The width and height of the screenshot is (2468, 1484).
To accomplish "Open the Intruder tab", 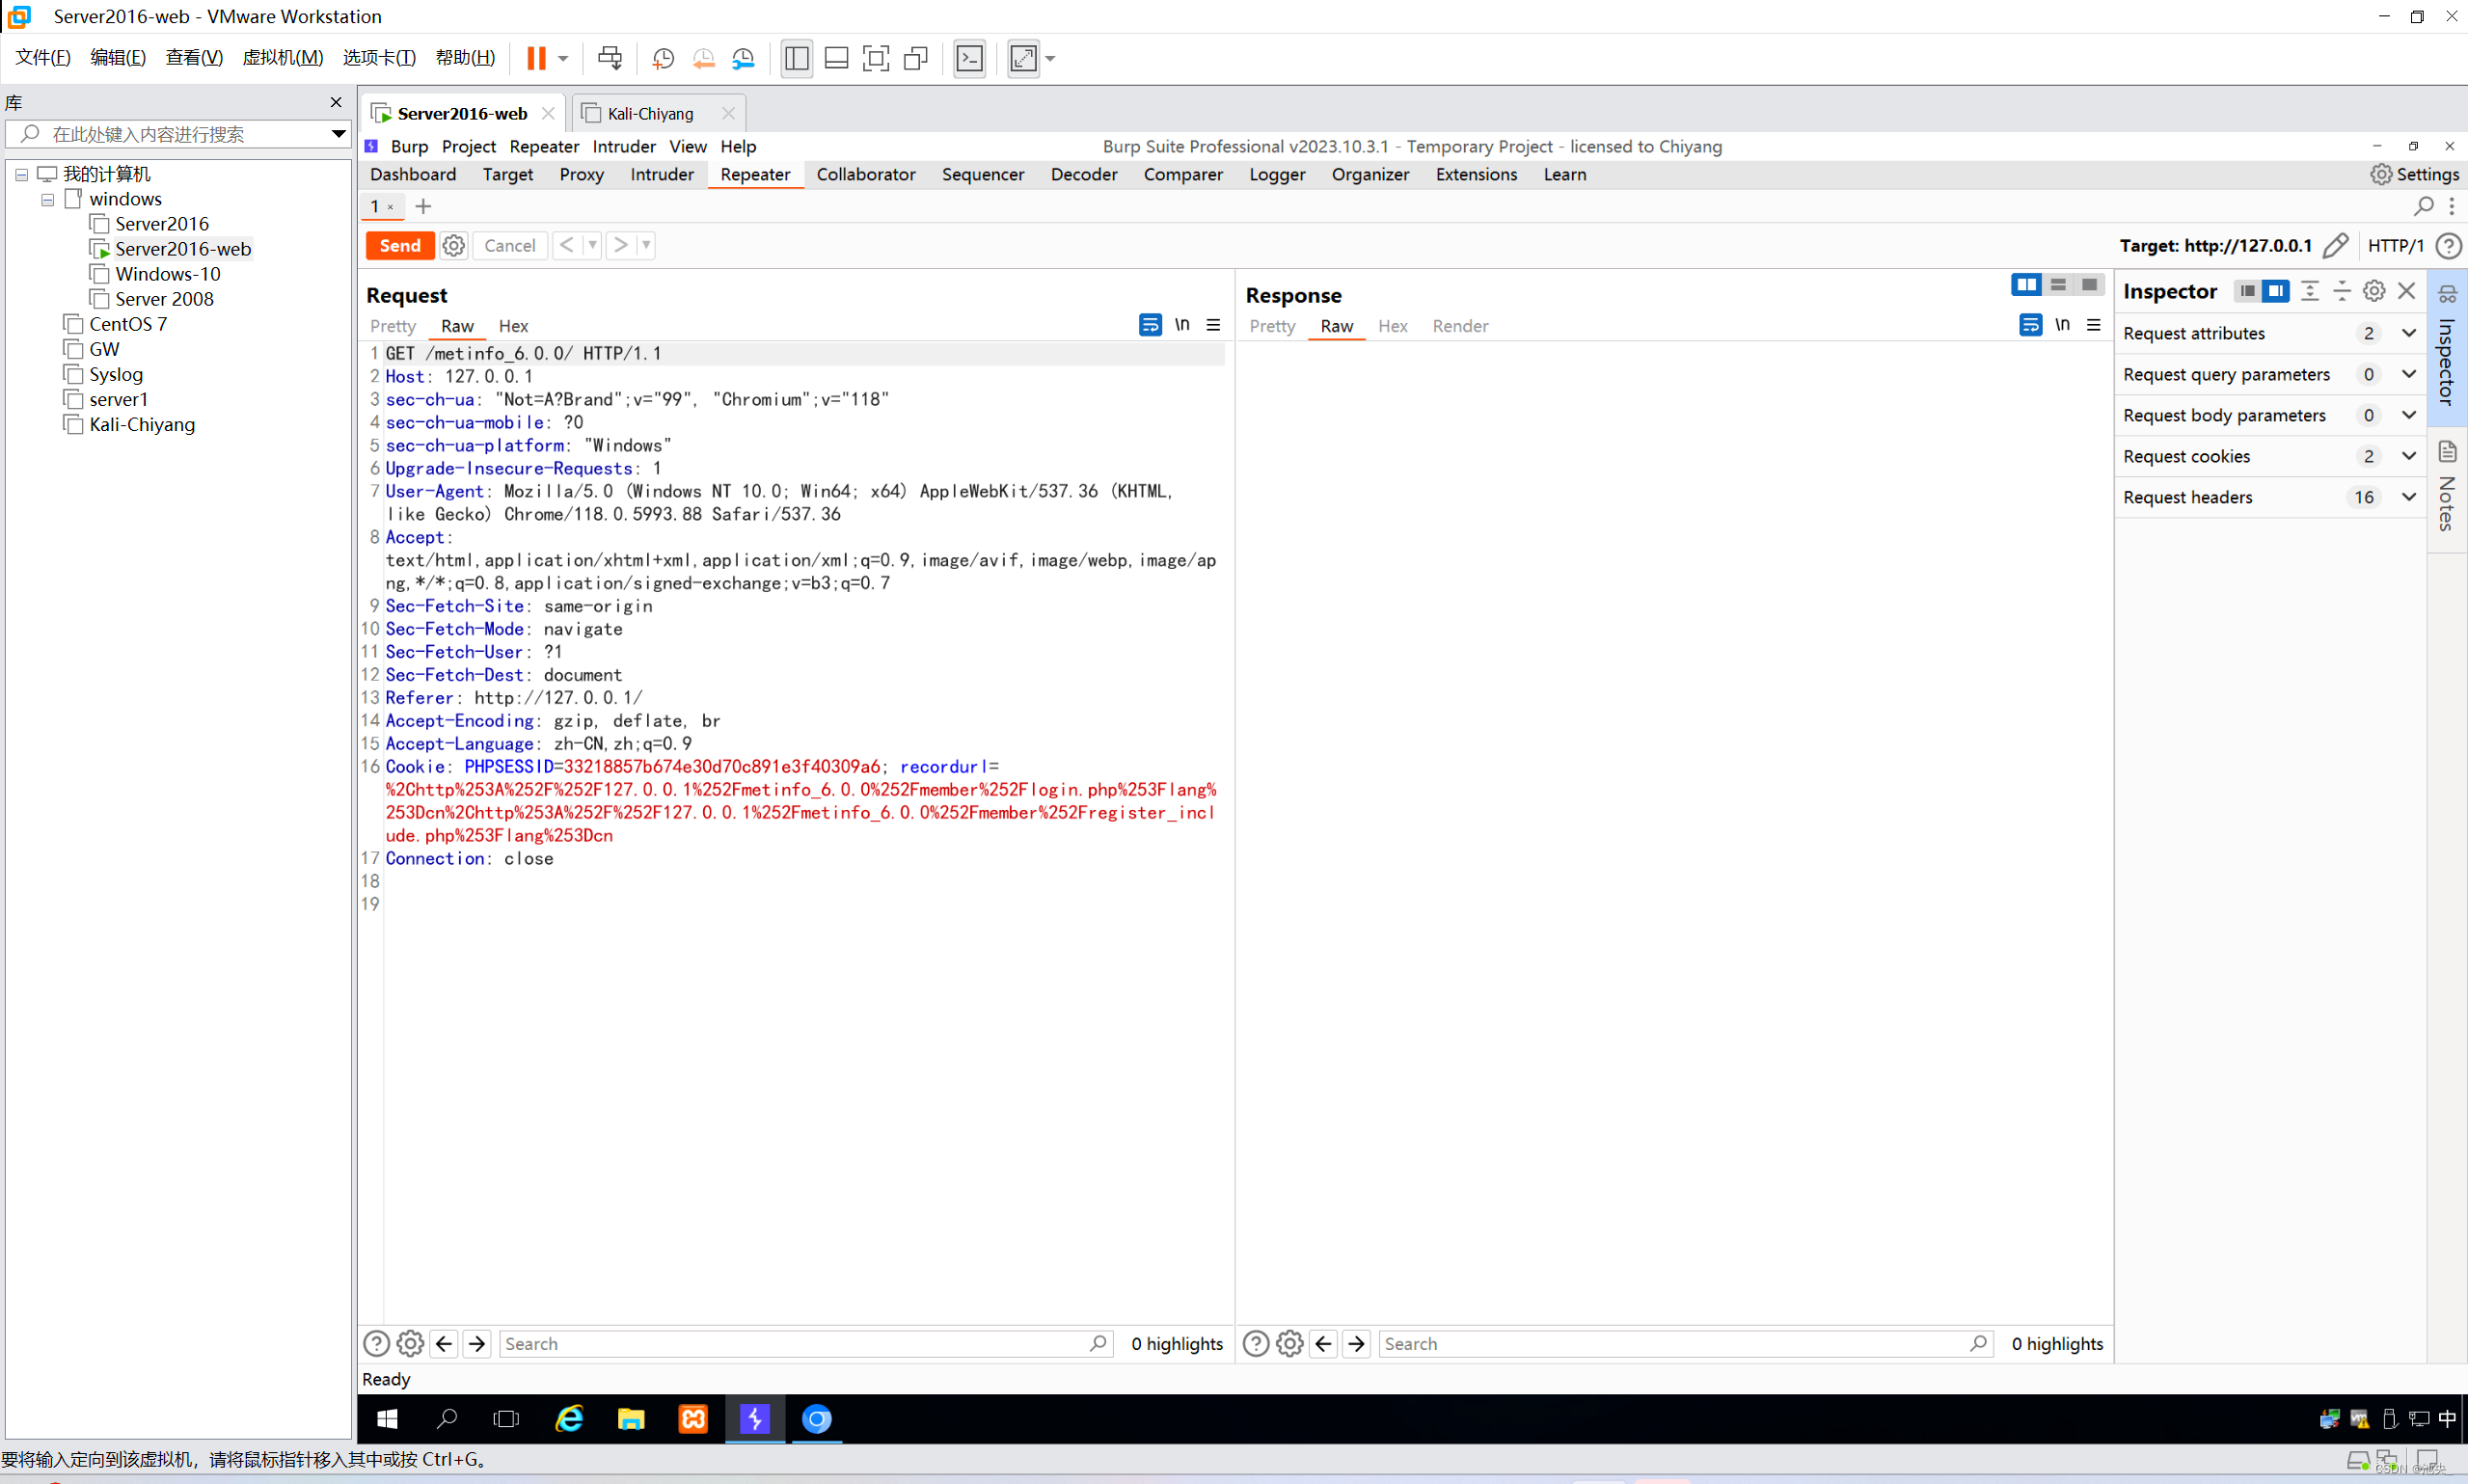I will [x=661, y=174].
